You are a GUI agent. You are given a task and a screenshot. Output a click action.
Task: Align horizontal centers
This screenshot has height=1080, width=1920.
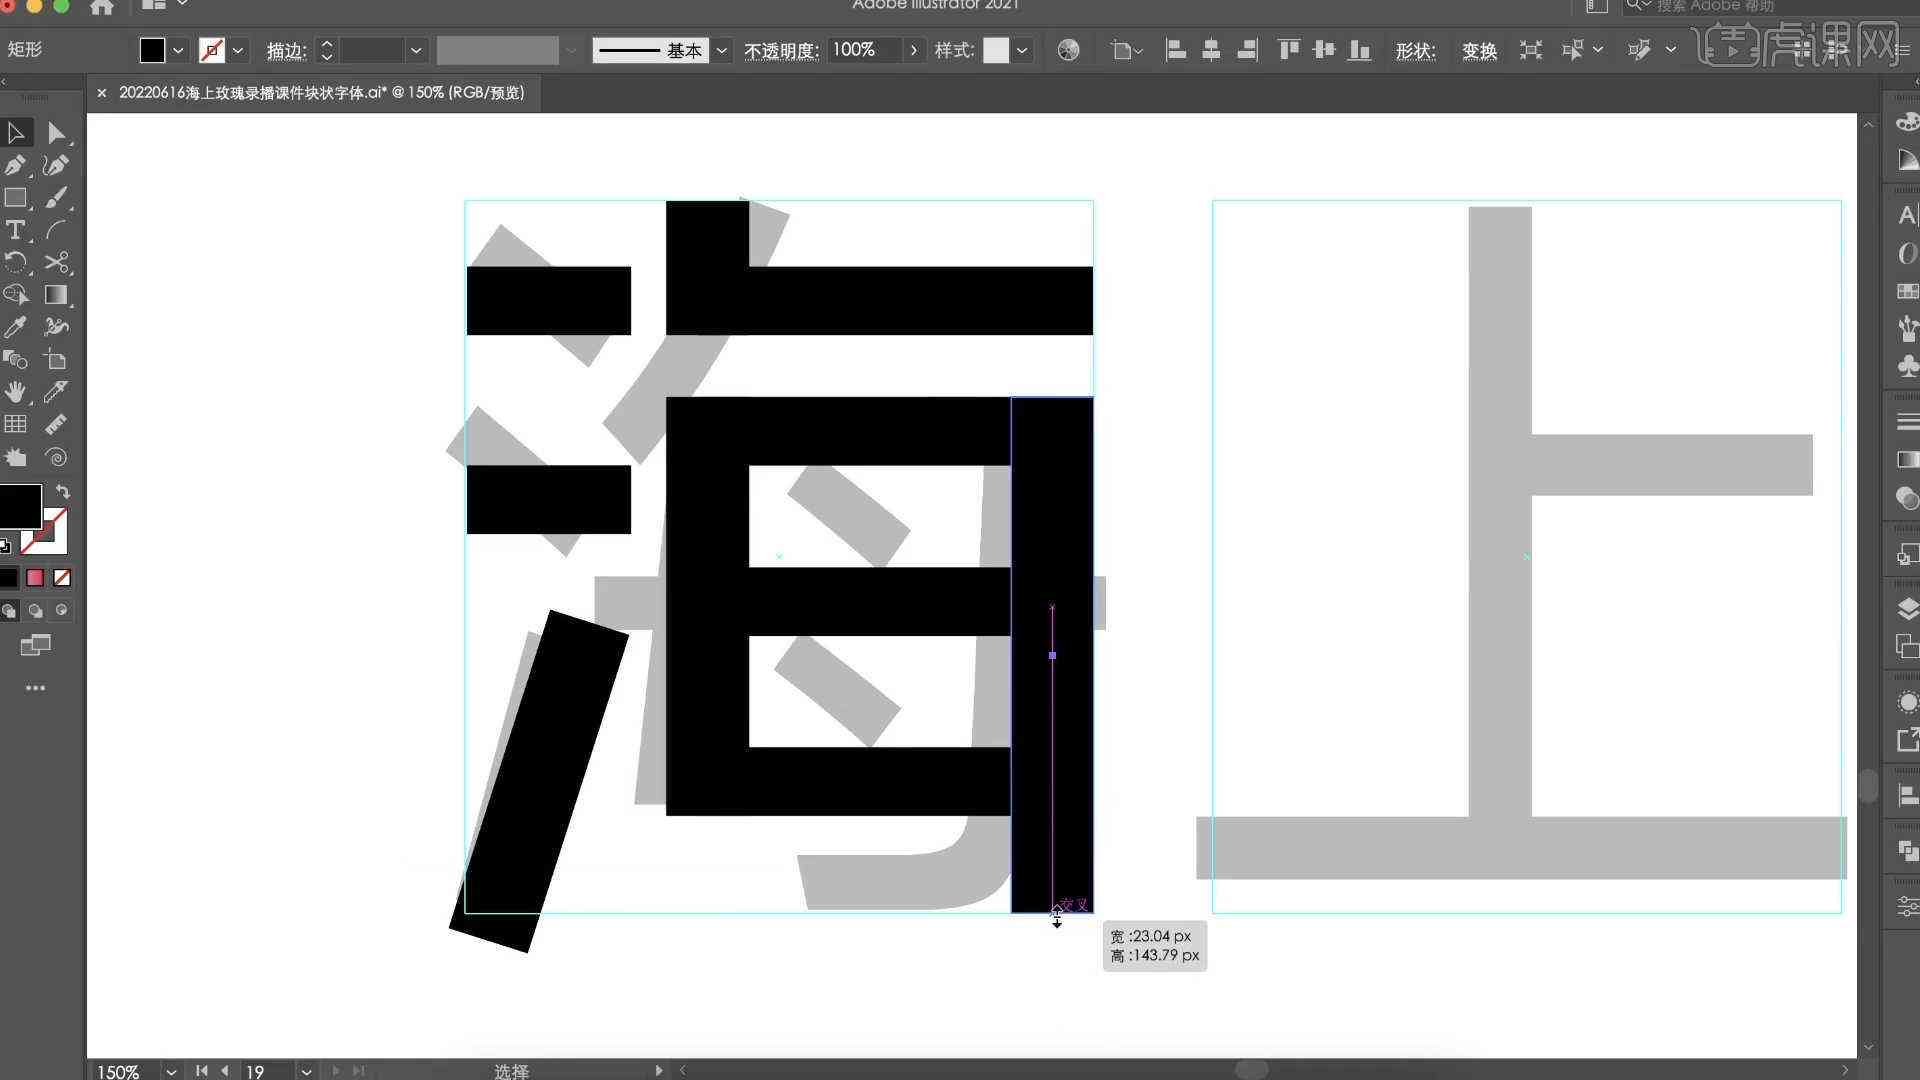click(1211, 50)
